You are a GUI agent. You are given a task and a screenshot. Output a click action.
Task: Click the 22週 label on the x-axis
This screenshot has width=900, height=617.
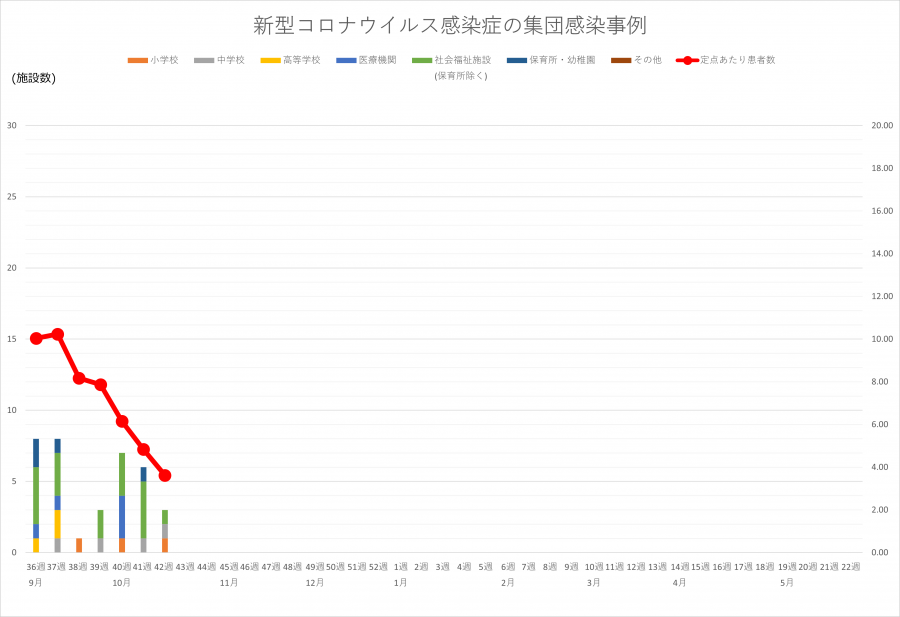(x=851, y=567)
